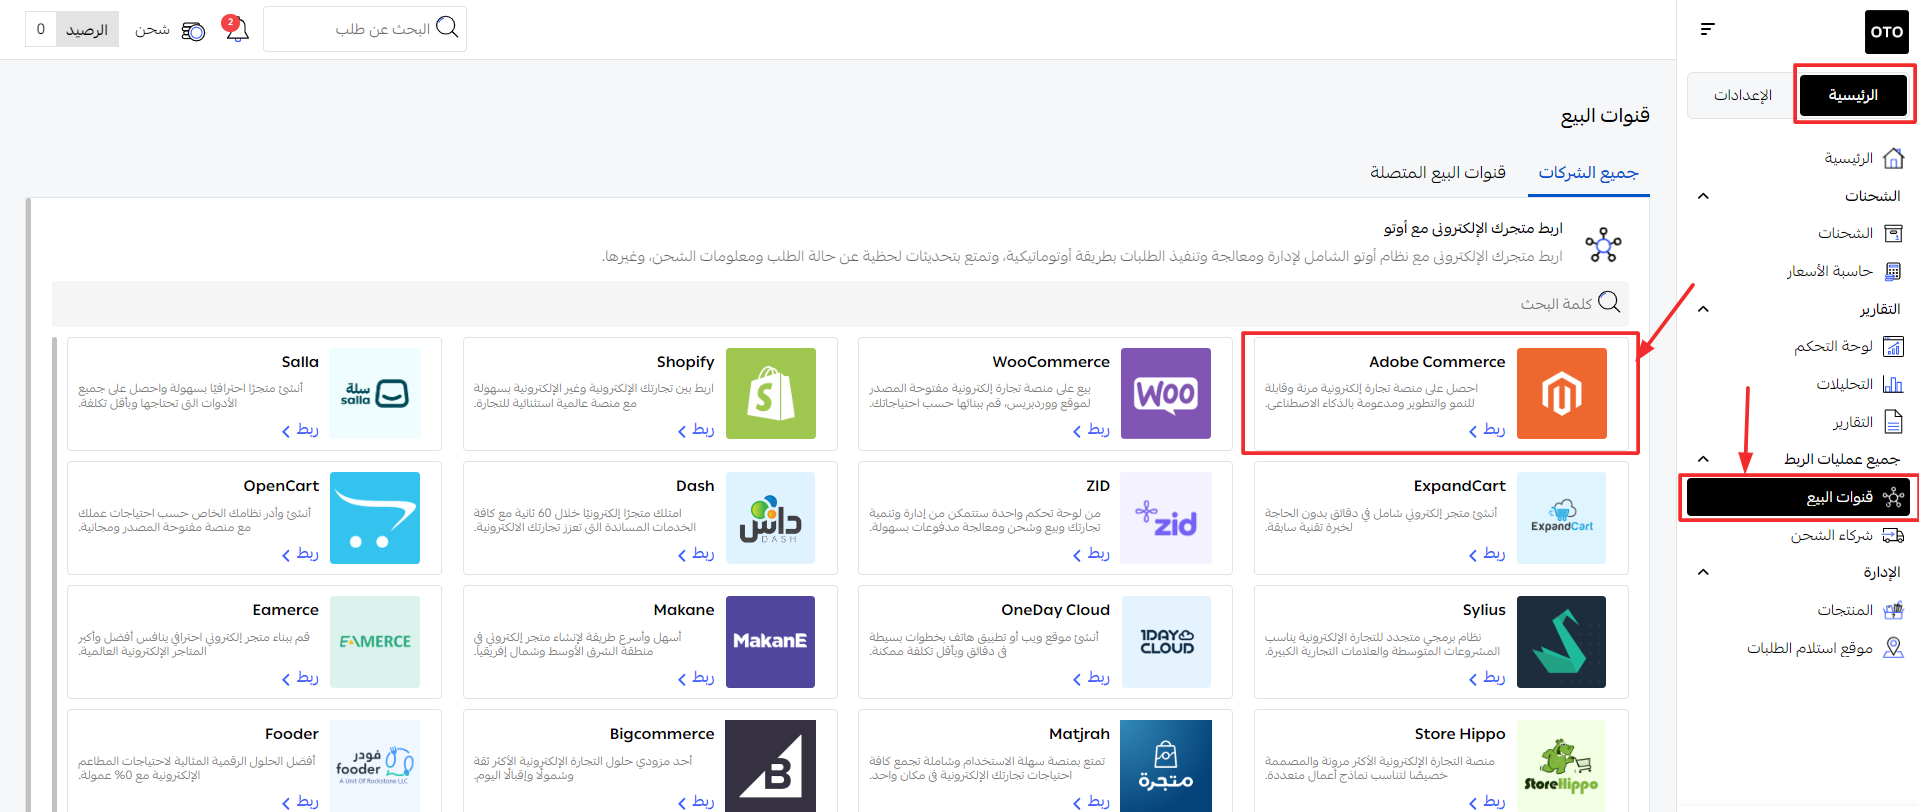The width and height of the screenshot is (1919, 812).
Task: Click the Adobe Commerce logo
Action: point(1561,393)
